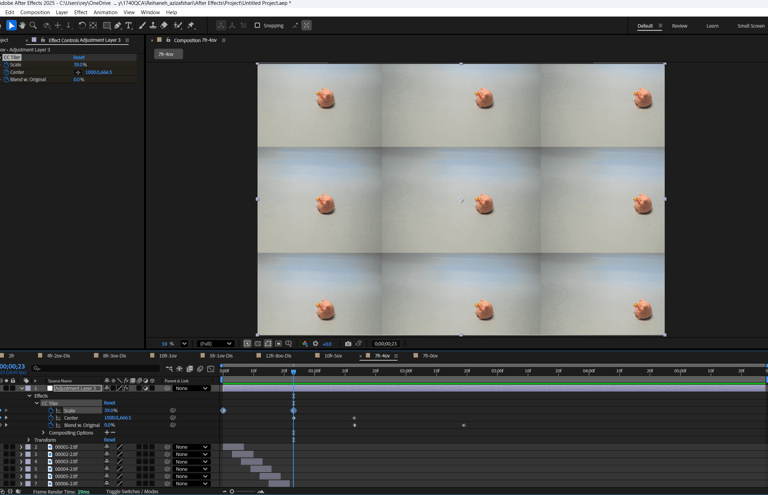Select the Type tool
The image size is (768, 495).
(x=129, y=25)
